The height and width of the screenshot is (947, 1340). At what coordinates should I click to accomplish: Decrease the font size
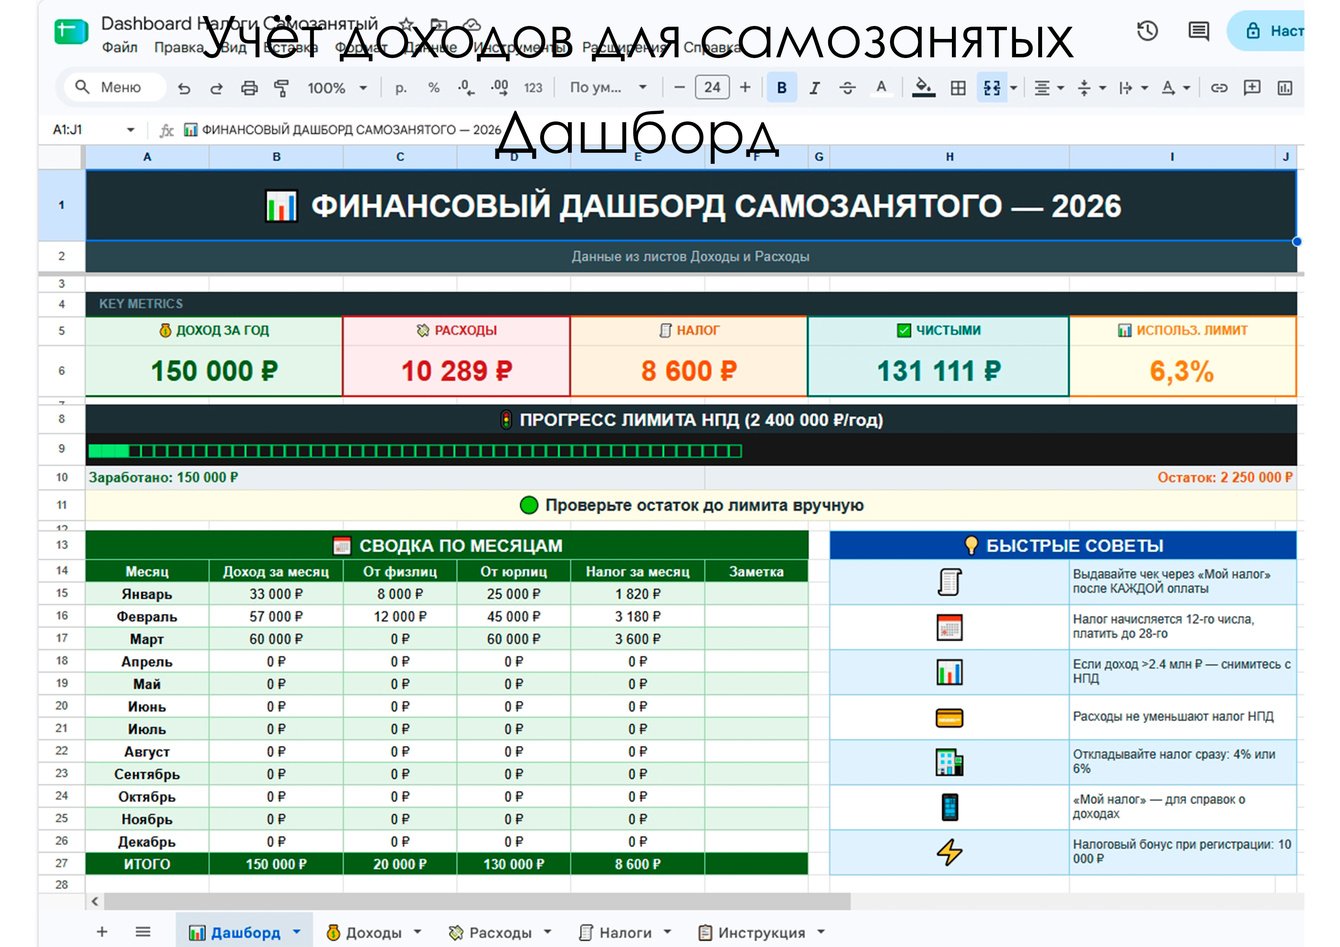[679, 88]
